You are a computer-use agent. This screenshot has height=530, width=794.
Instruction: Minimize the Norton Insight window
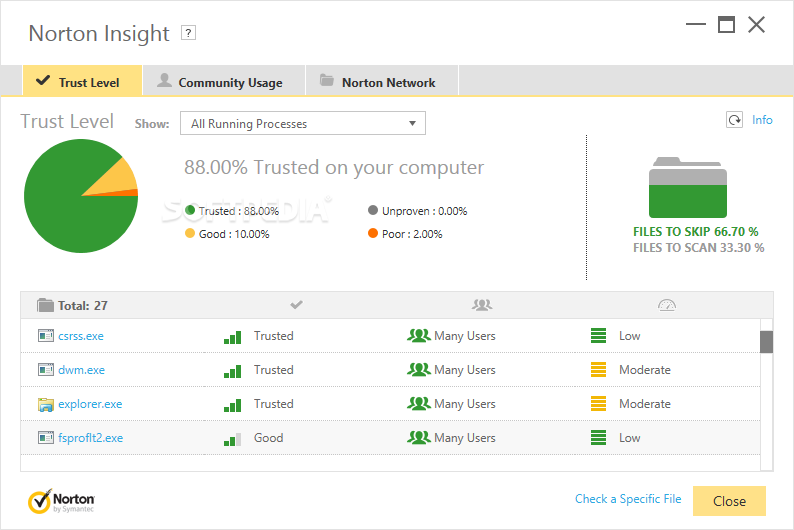point(696,24)
